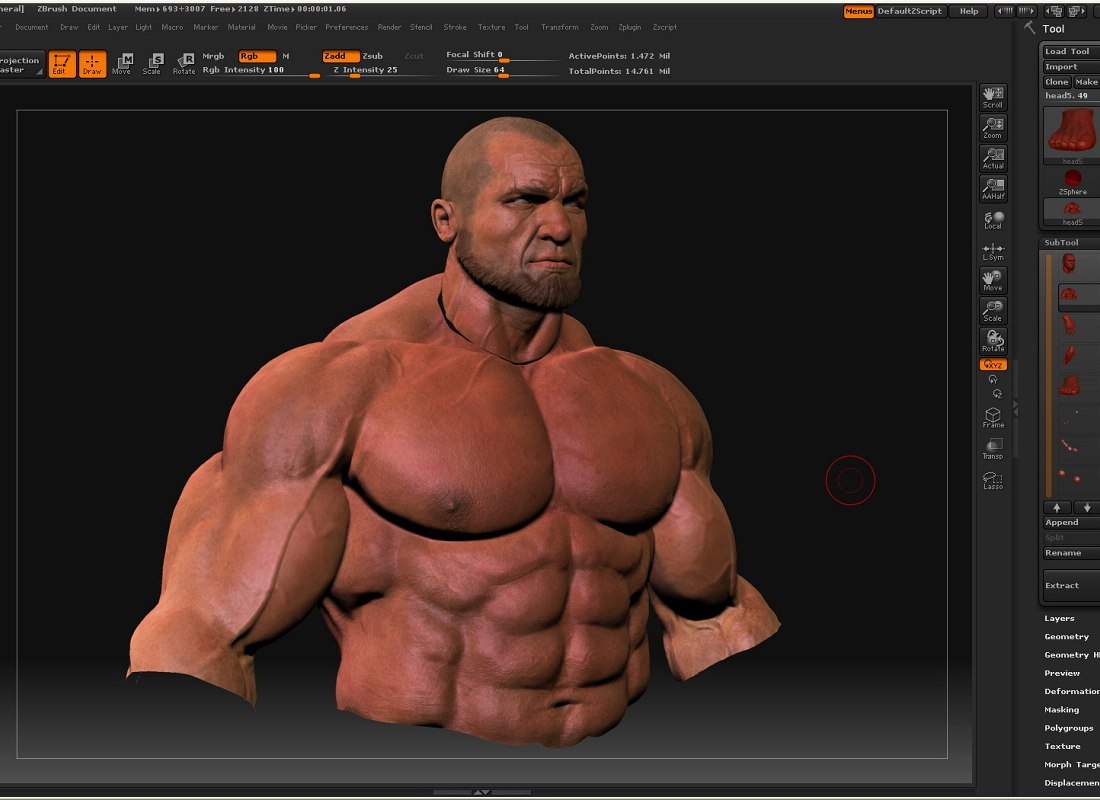Expand the Geometry subpalette

1066,636
